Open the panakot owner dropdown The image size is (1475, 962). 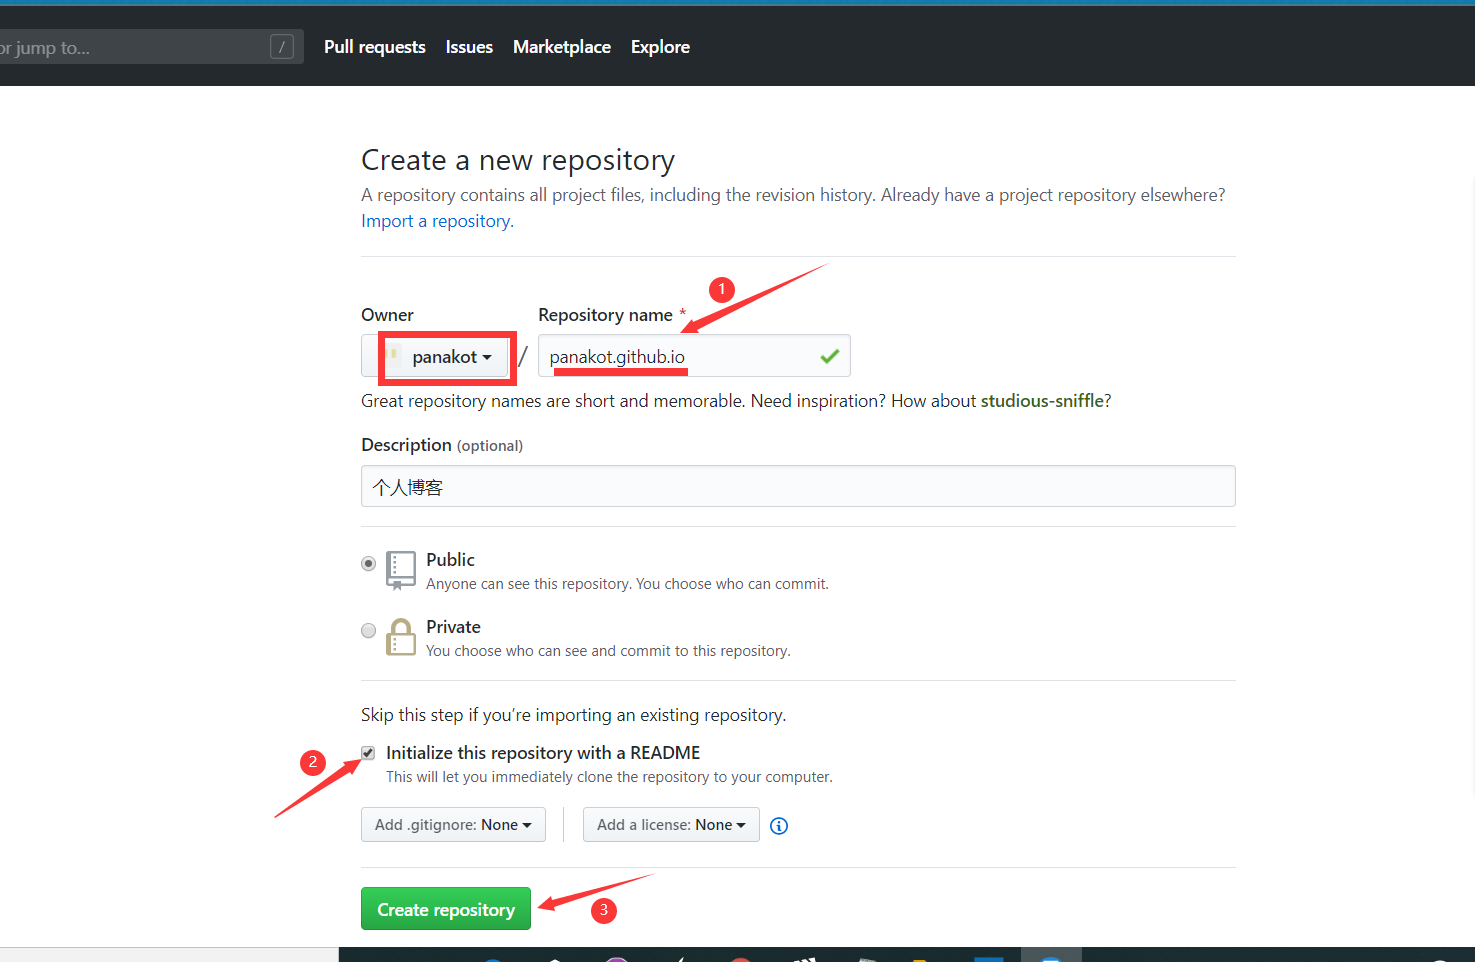pyautogui.click(x=436, y=357)
